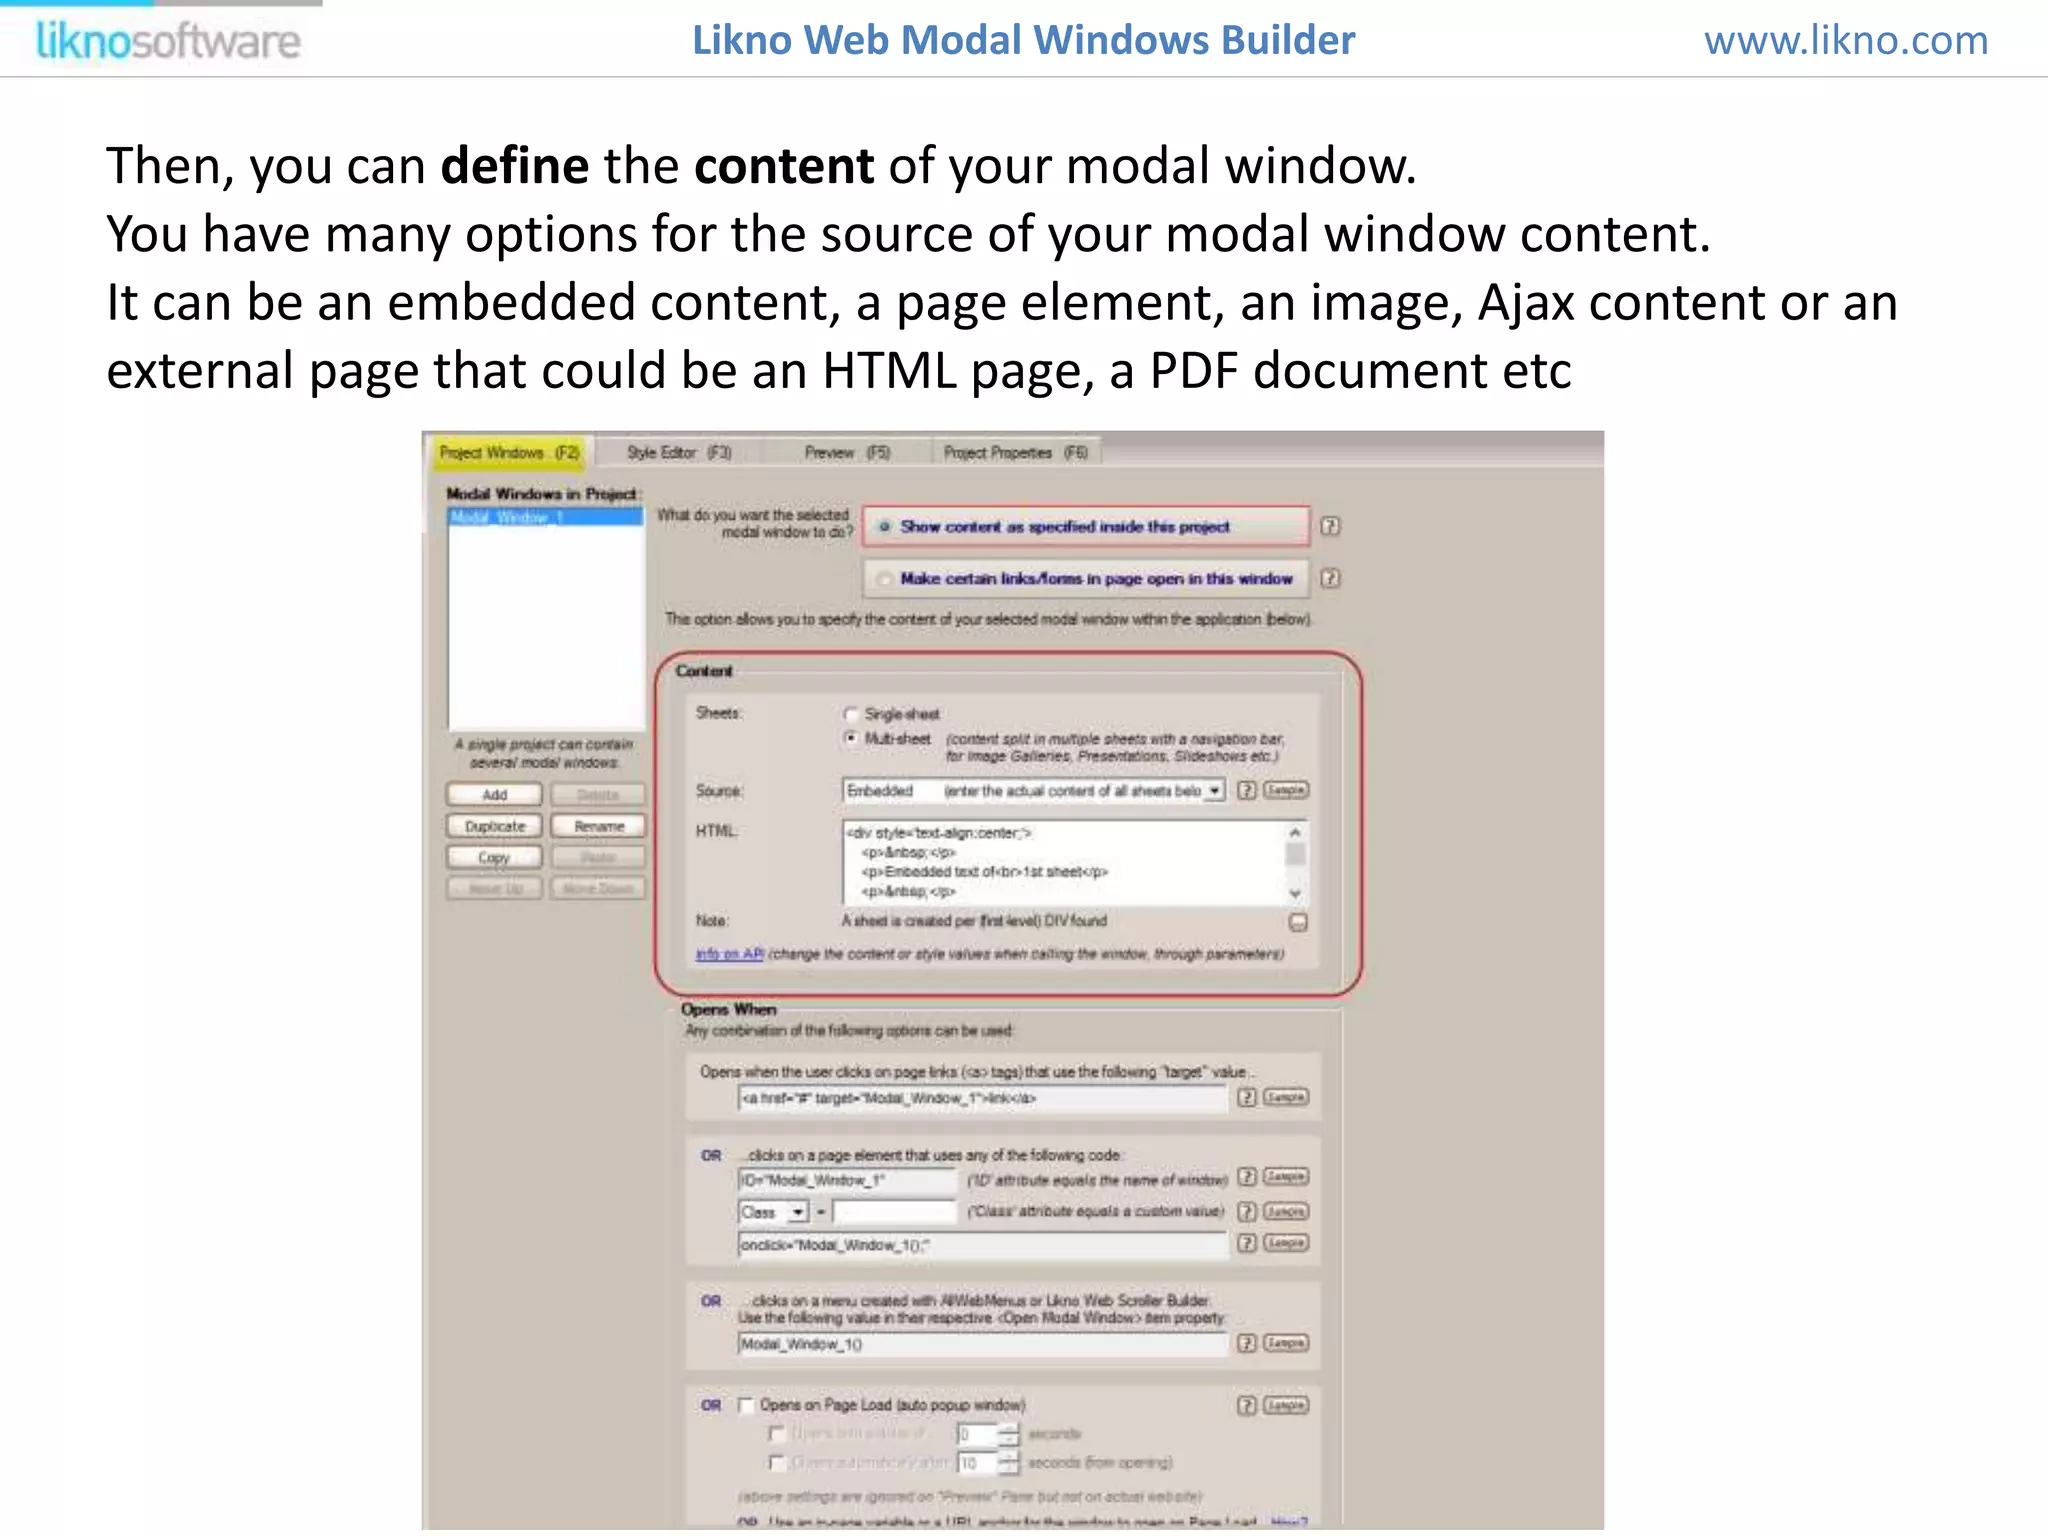The width and height of the screenshot is (2048, 1536).
Task: Enable 'Opens on Page Load' checkbox
Action: point(746,1405)
